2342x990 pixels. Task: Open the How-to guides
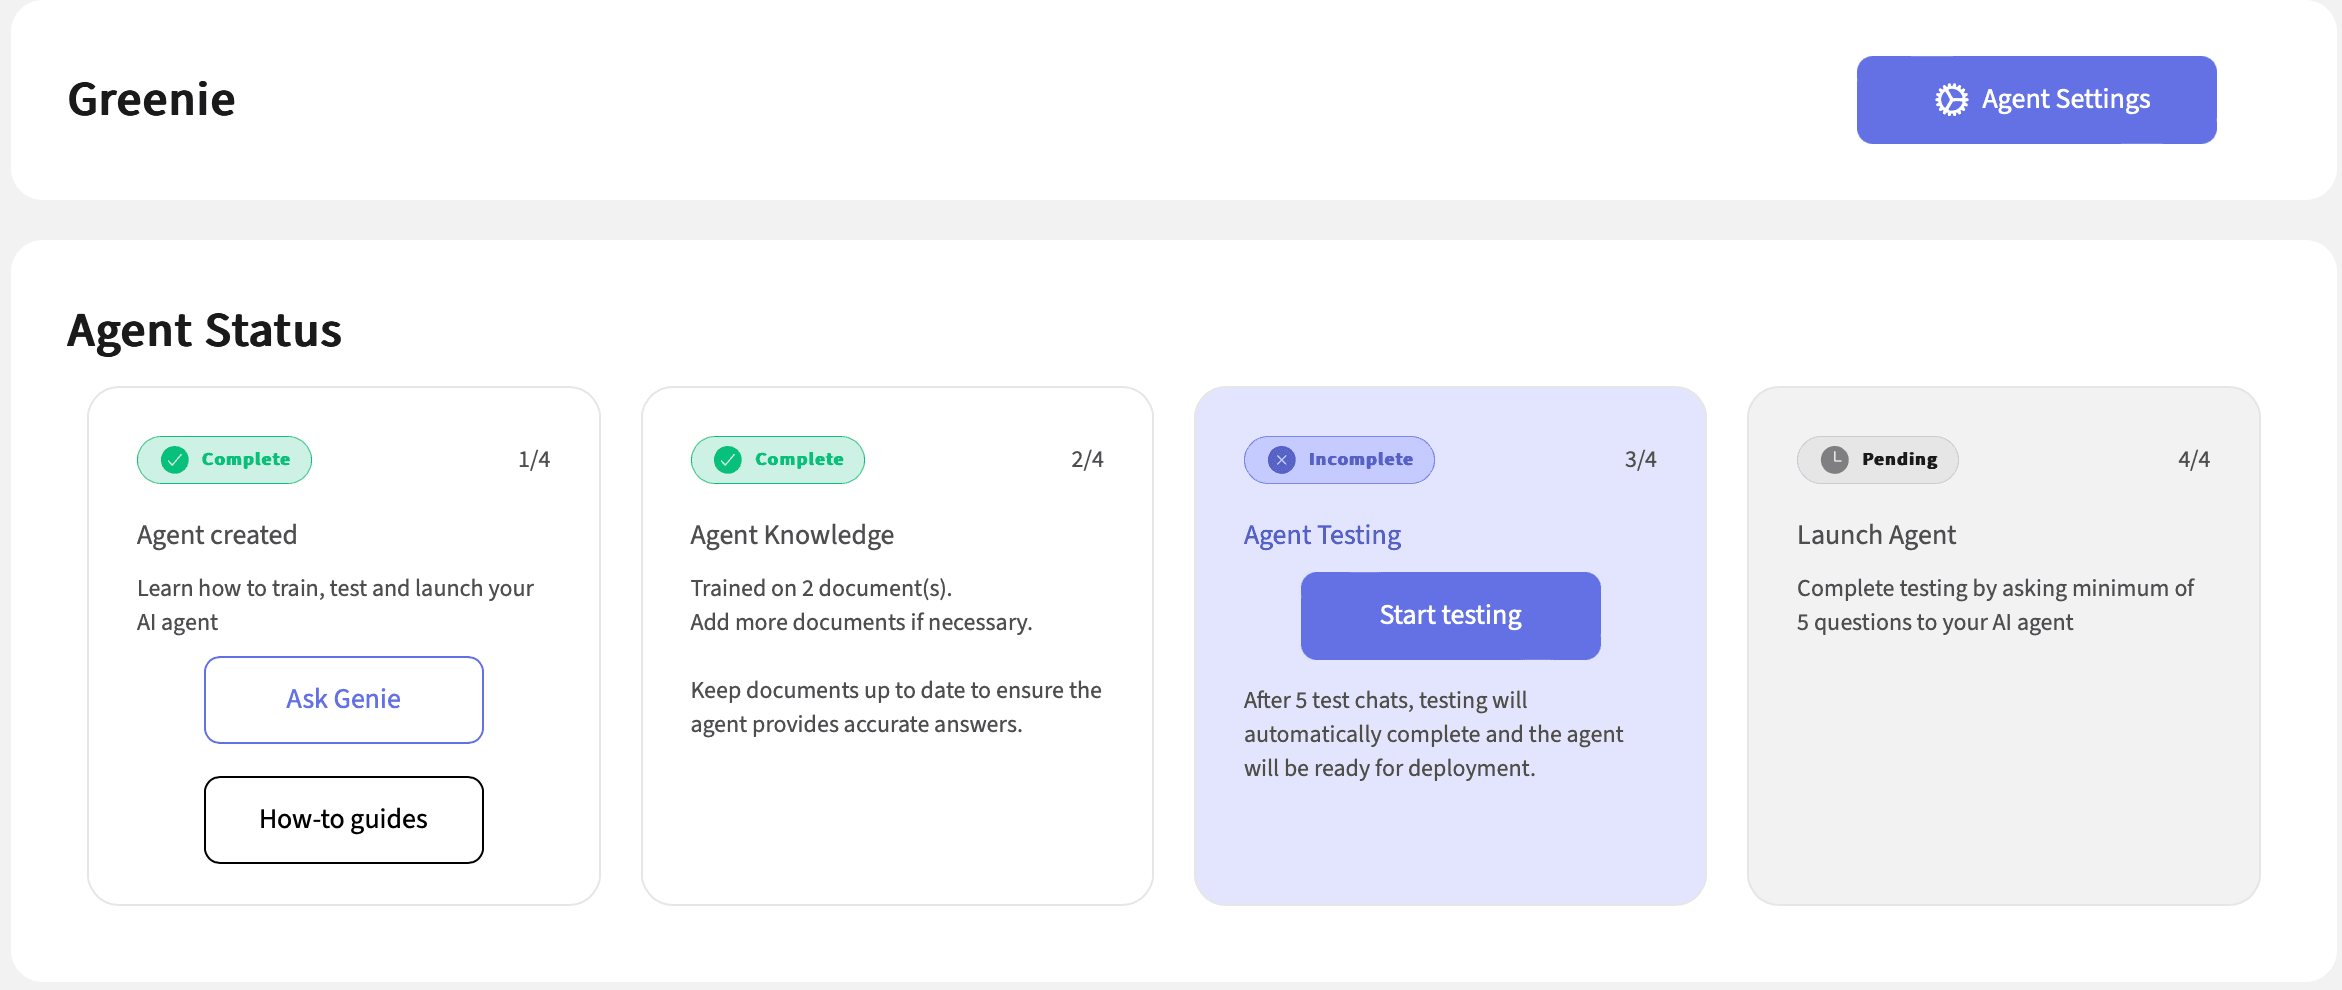(344, 820)
